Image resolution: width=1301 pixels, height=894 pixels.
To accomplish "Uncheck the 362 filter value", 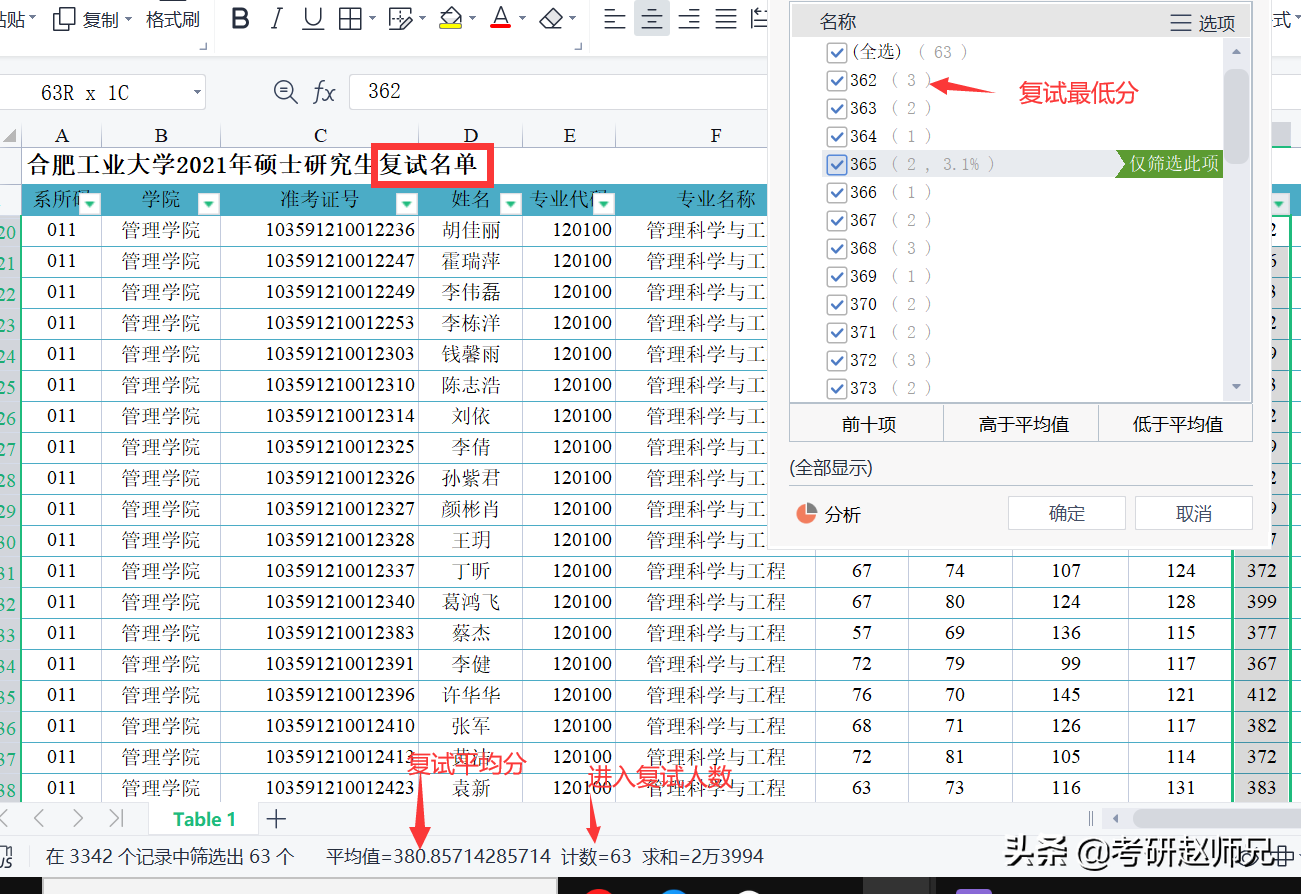I will [x=837, y=80].
